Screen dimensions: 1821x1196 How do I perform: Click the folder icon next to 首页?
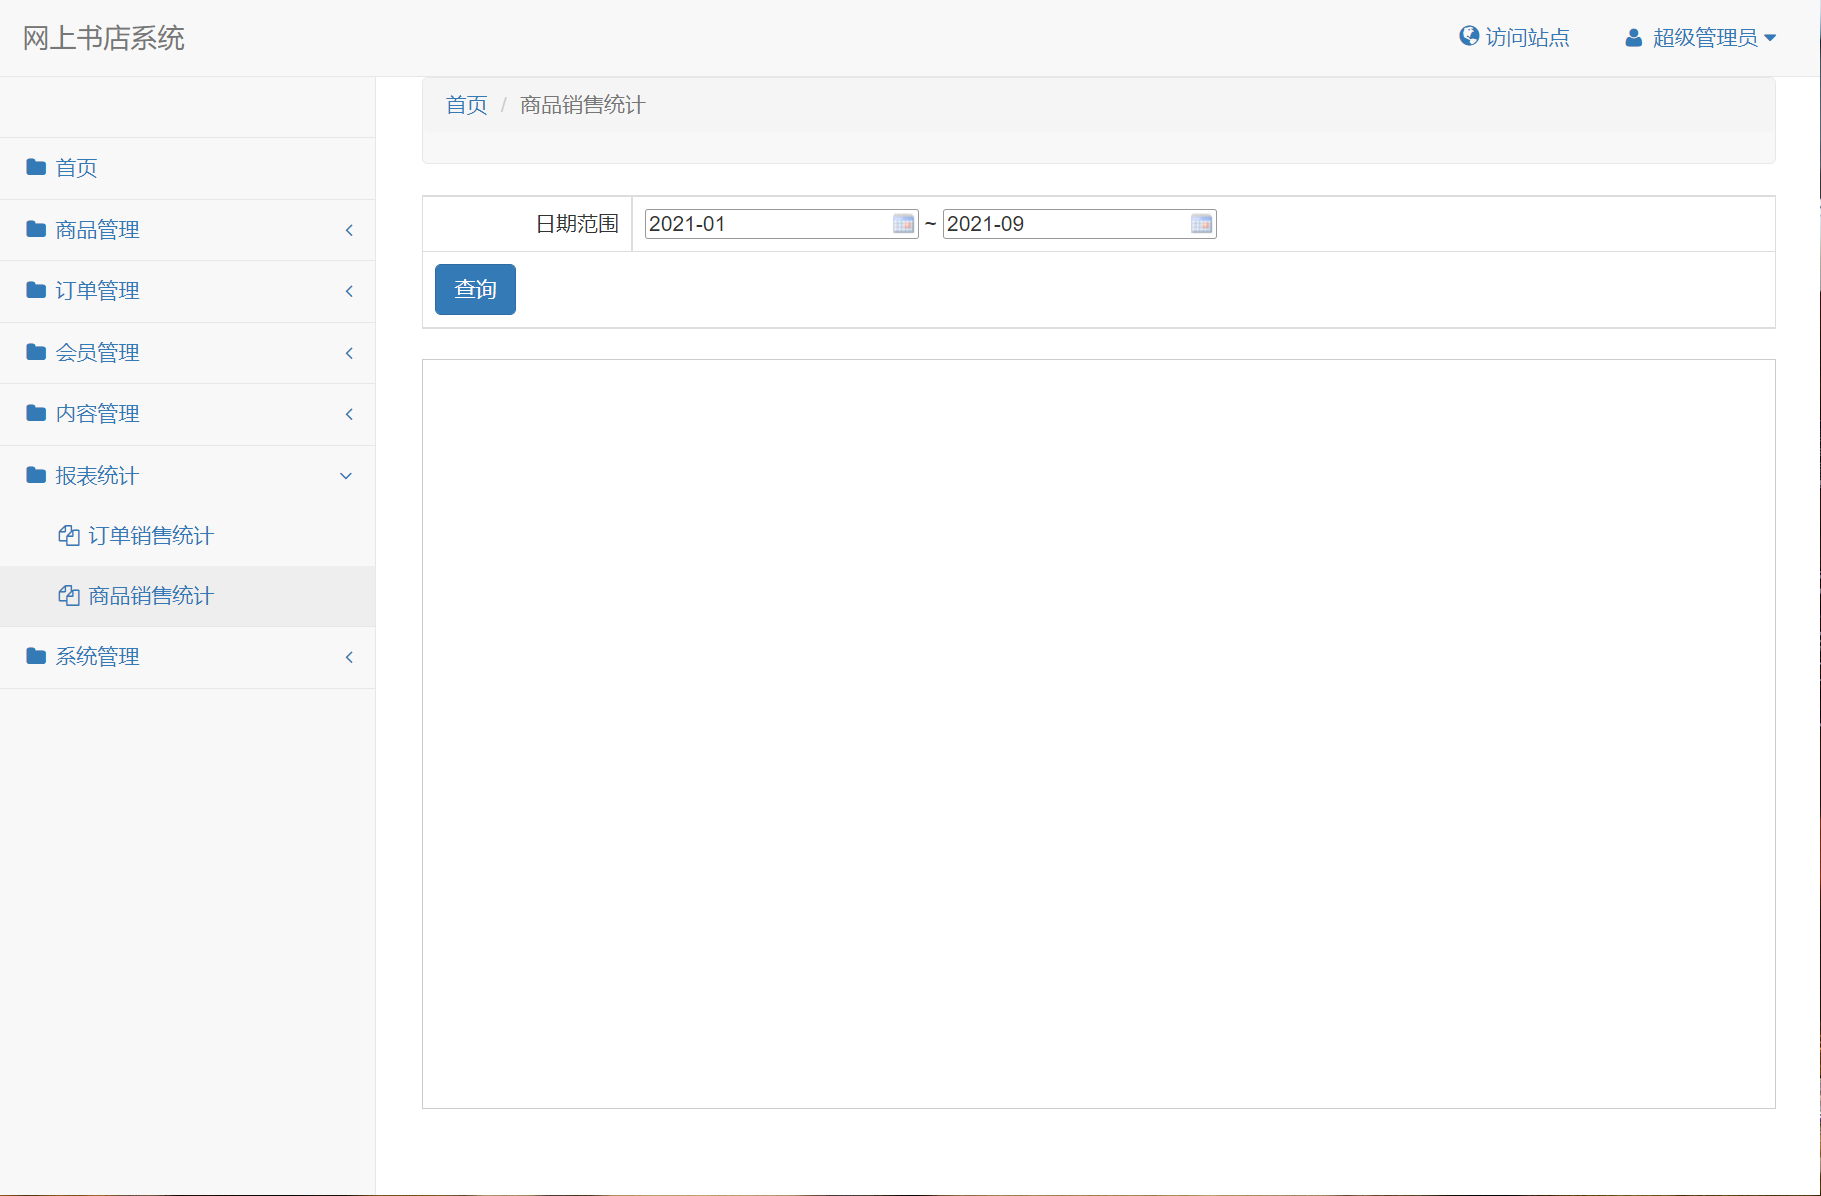coord(36,167)
